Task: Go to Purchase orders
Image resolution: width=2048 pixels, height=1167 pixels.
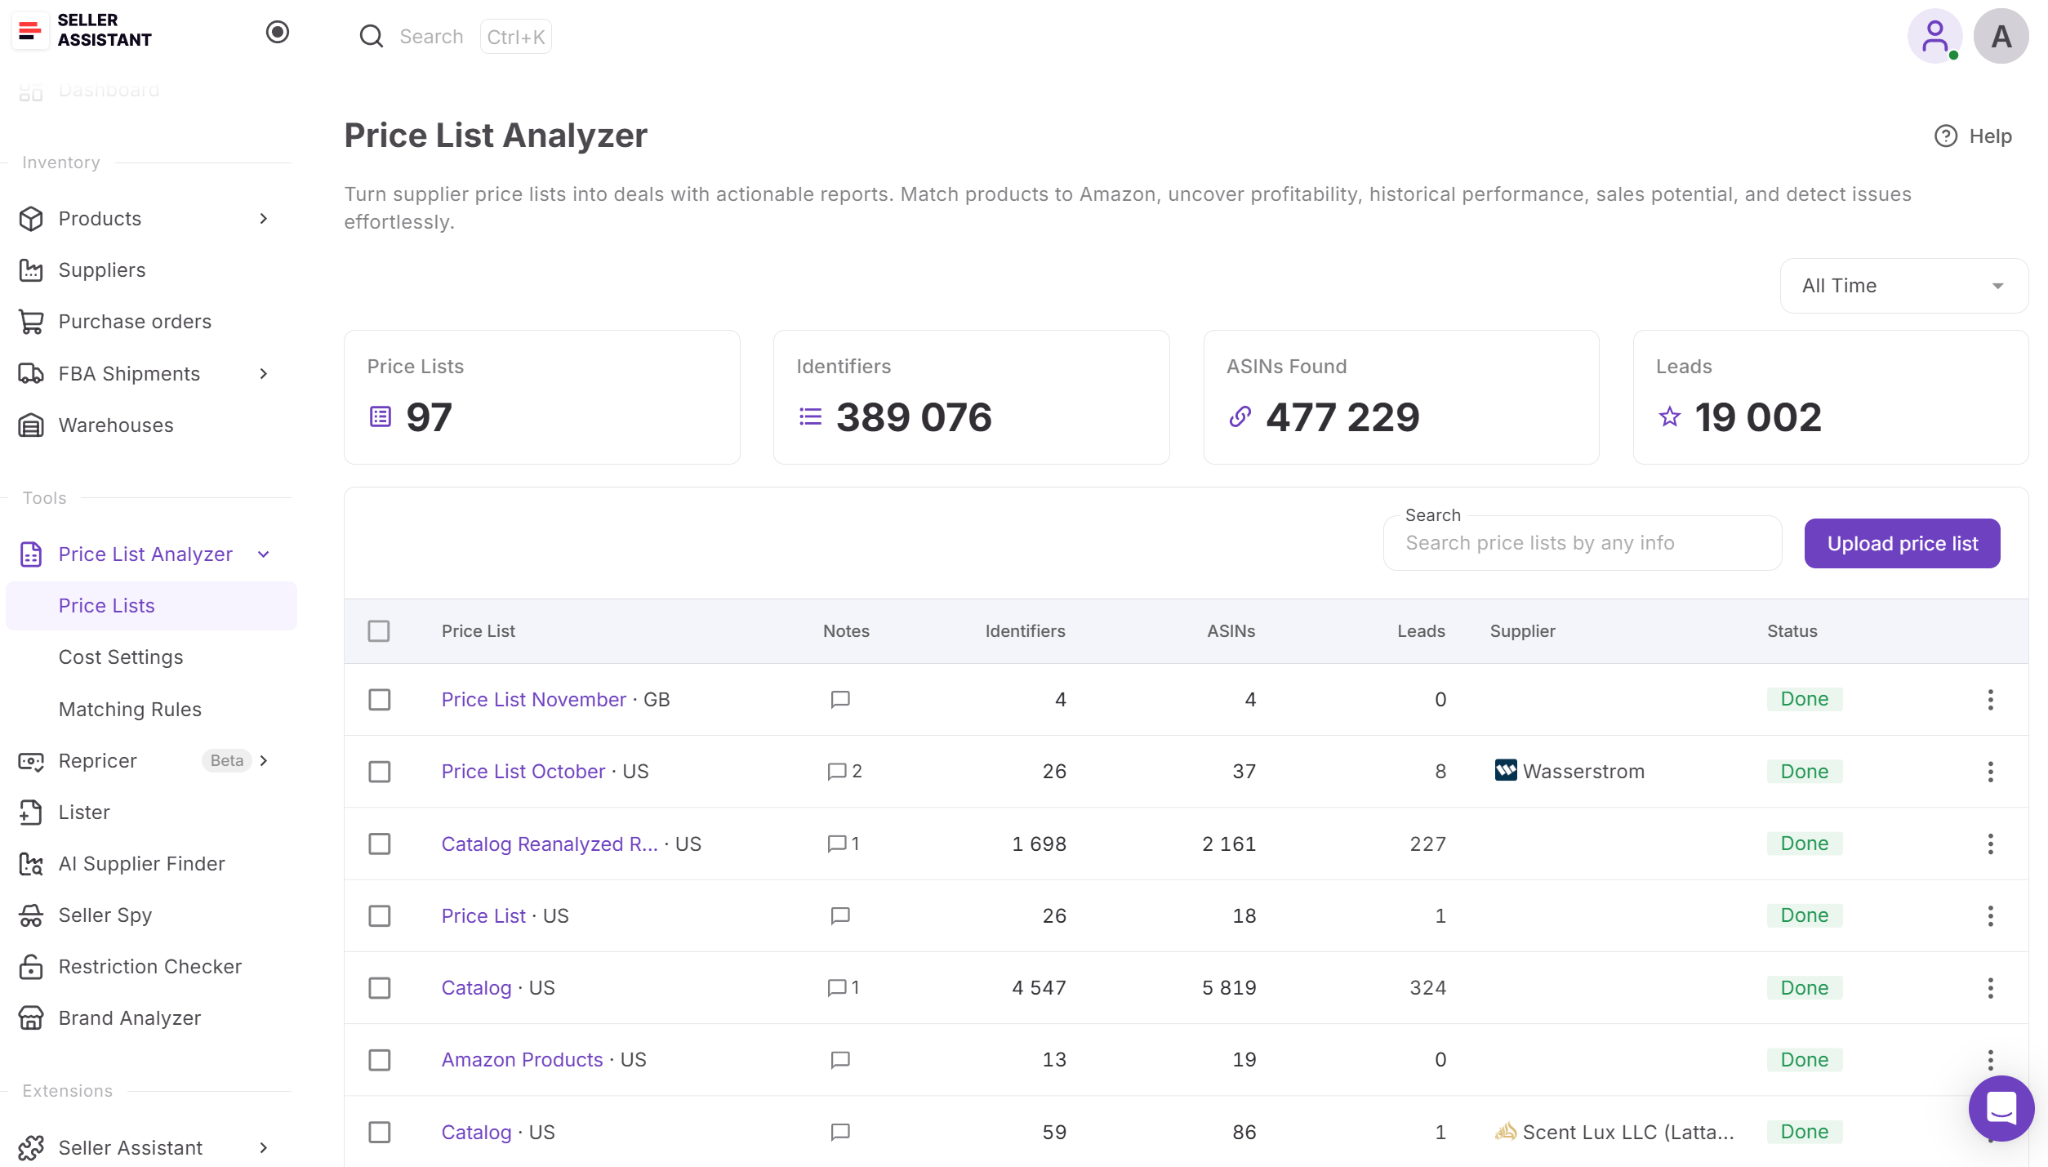Action: point(135,321)
